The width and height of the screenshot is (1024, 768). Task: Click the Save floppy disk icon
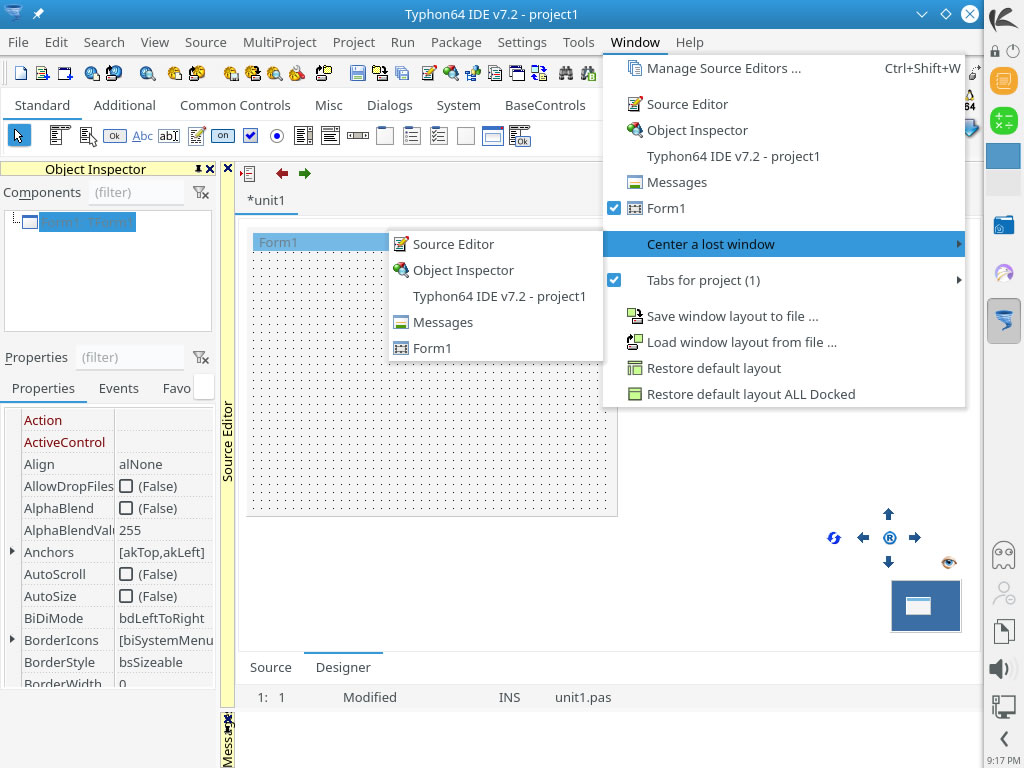357,73
